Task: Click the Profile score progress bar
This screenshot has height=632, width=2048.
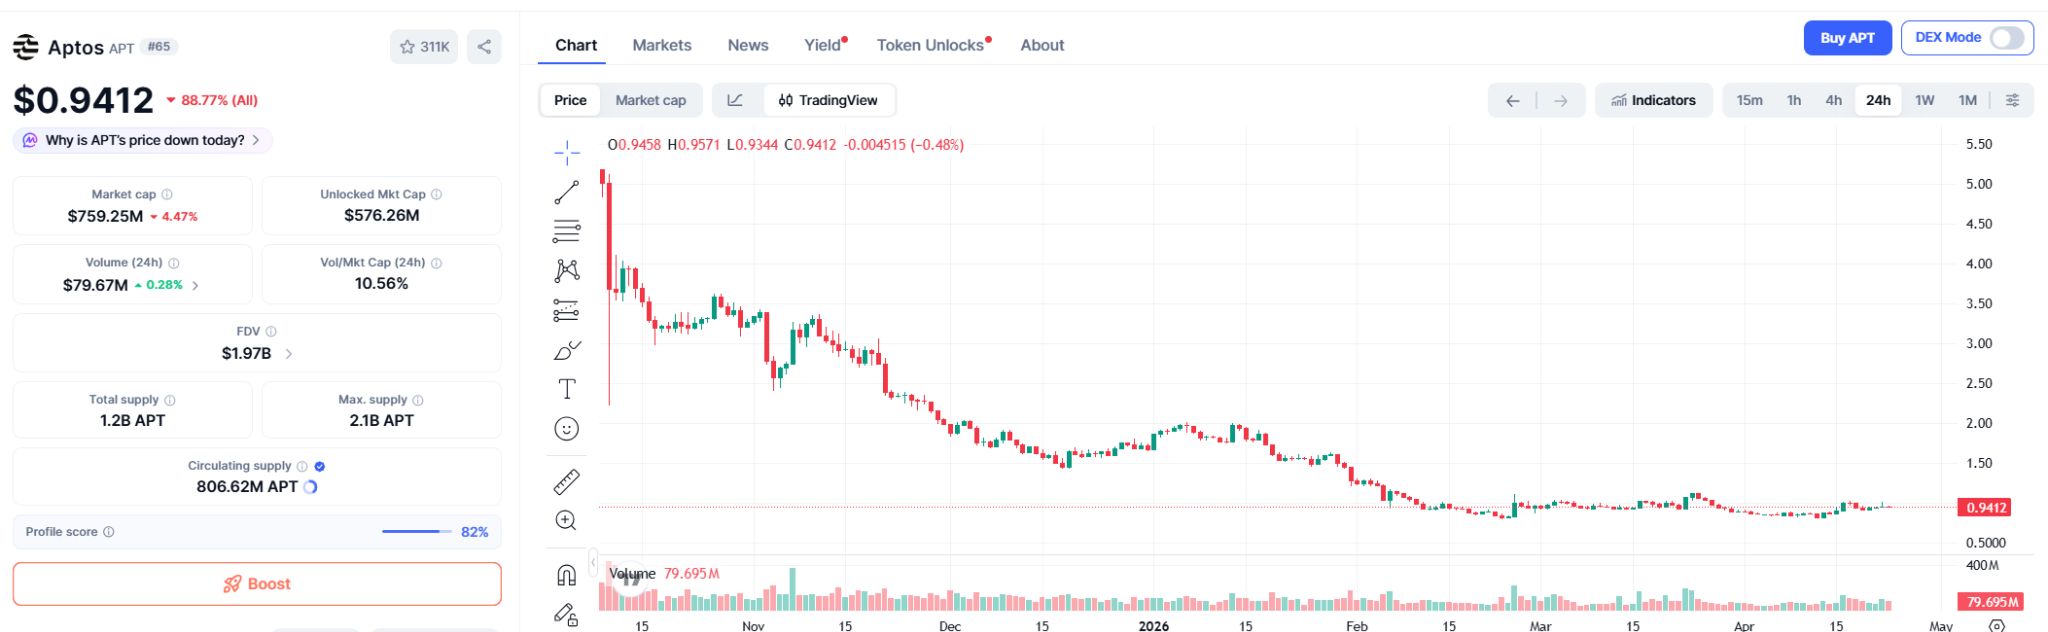Action: point(415,531)
